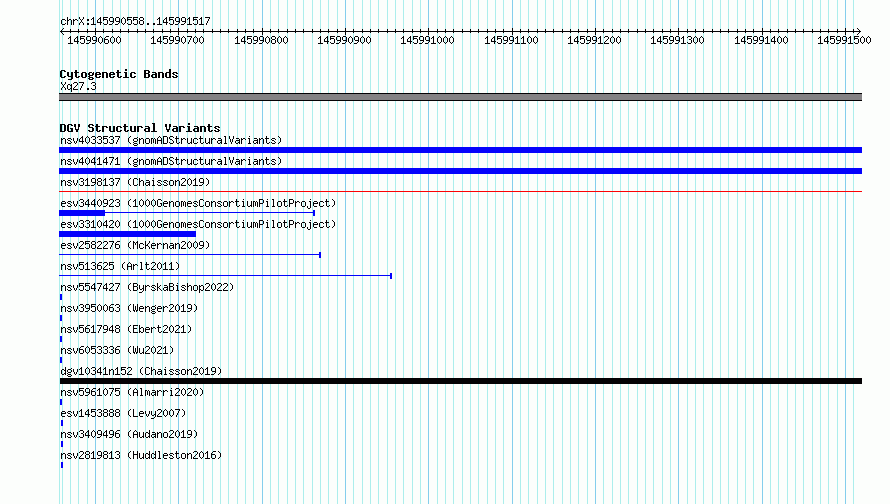Click the nsv3409496 Audano2019 label
Screen dimensions: 890x504
(129, 434)
